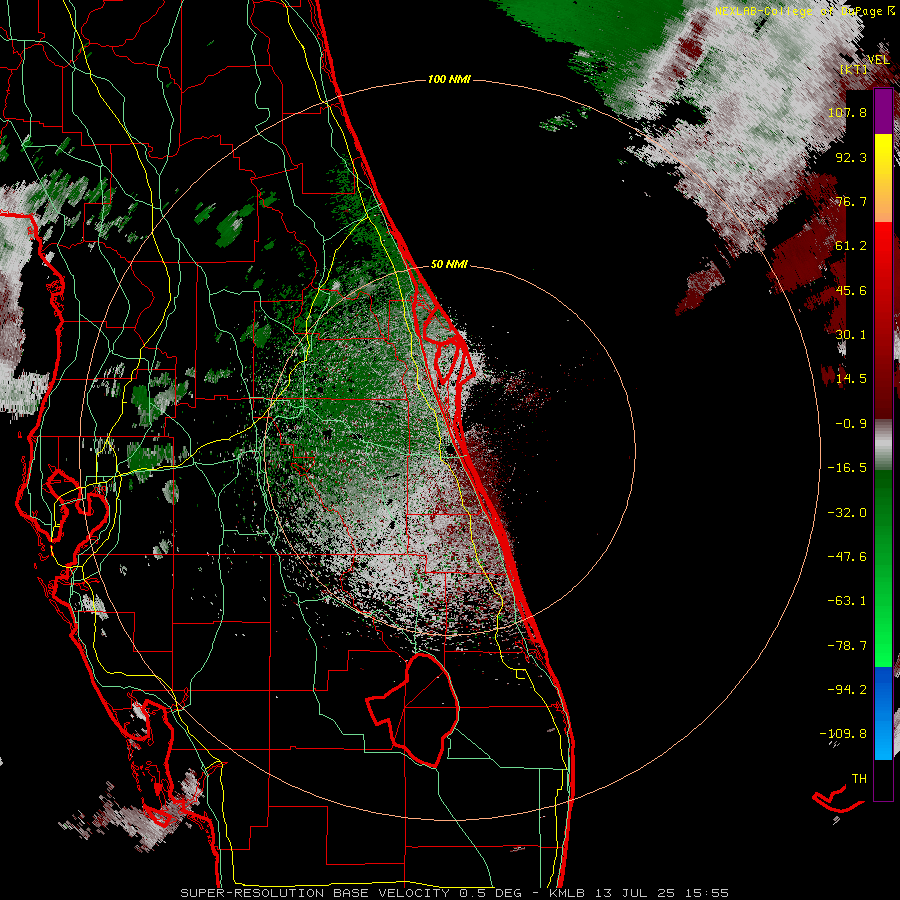Click the 76.7 velocity scale value
900x900 pixels.
[x=851, y=201]
